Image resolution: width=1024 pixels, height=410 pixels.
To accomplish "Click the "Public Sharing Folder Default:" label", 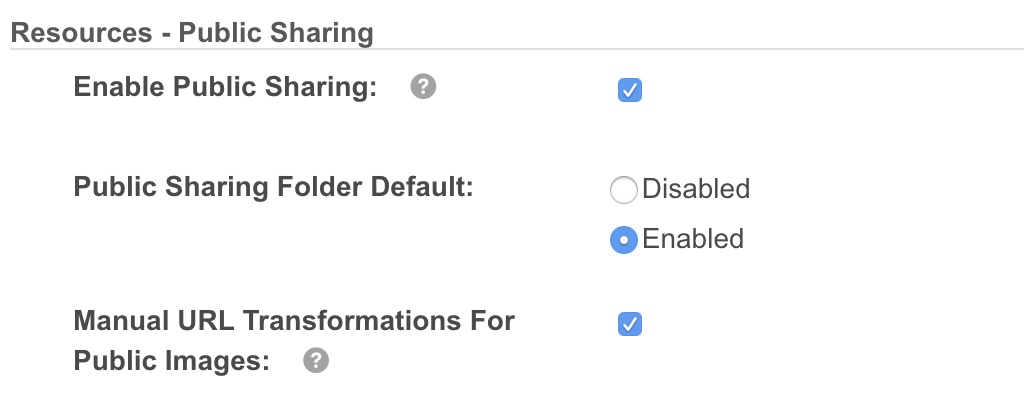I will tap(273, 187).
